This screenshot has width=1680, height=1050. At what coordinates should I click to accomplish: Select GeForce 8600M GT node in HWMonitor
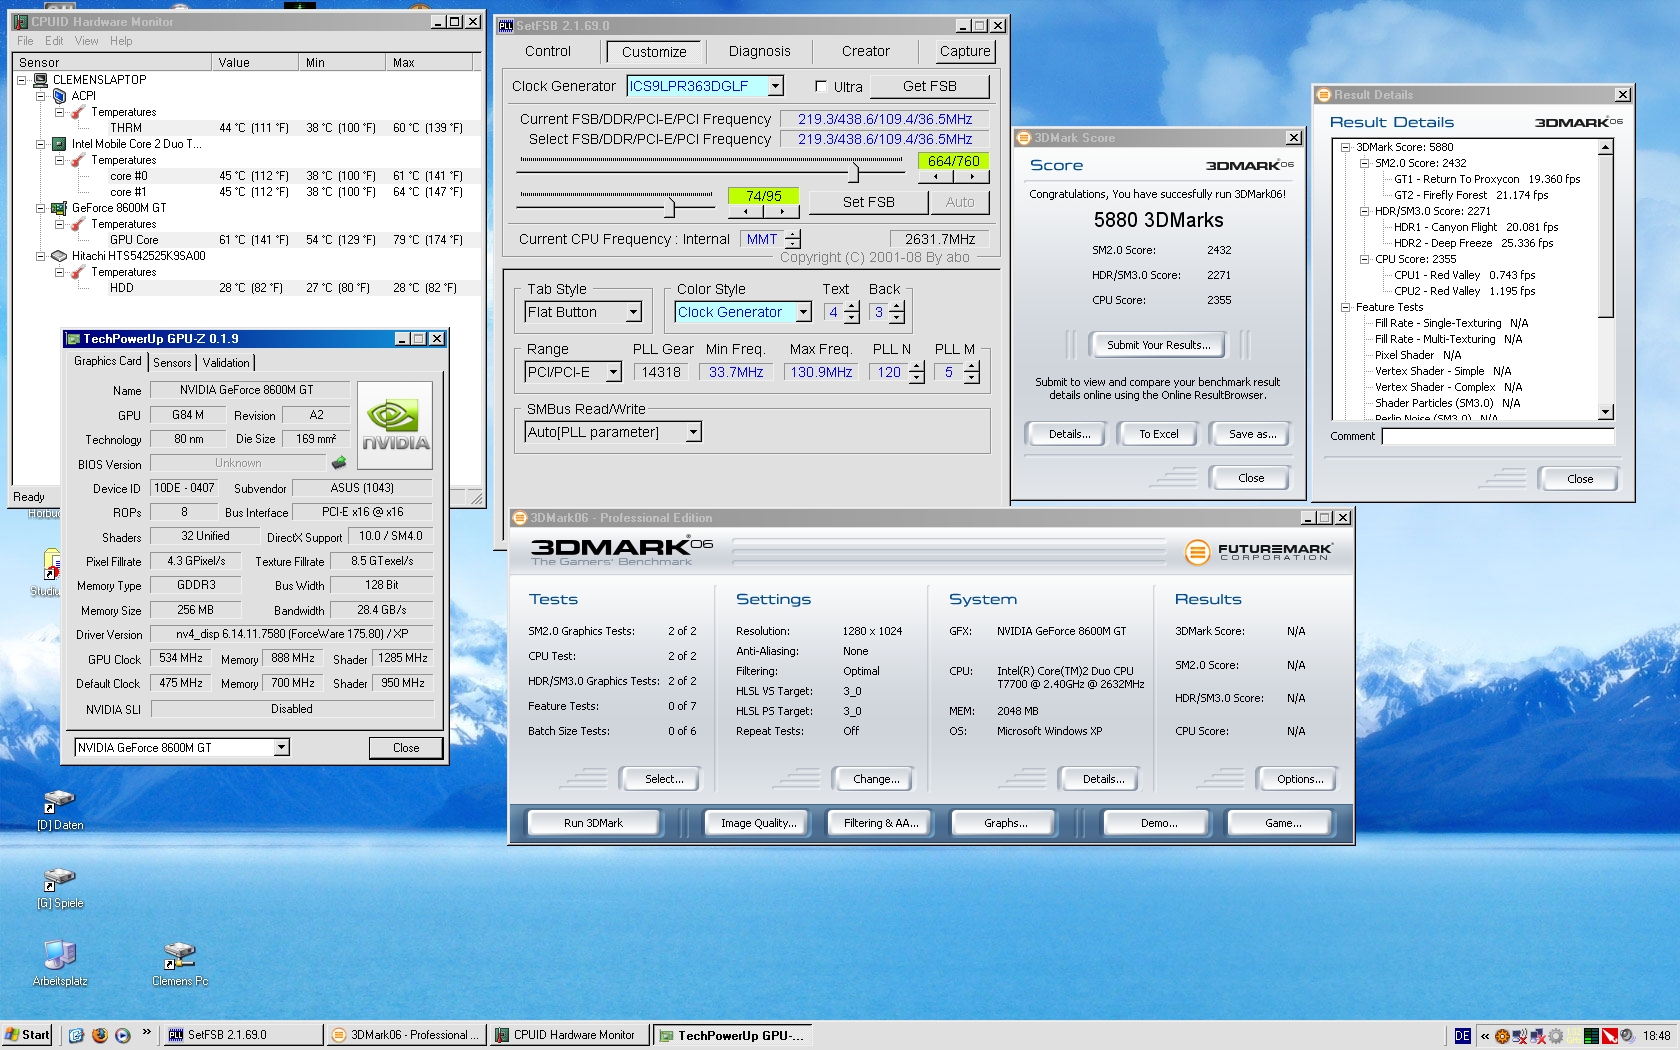(119, 208)
